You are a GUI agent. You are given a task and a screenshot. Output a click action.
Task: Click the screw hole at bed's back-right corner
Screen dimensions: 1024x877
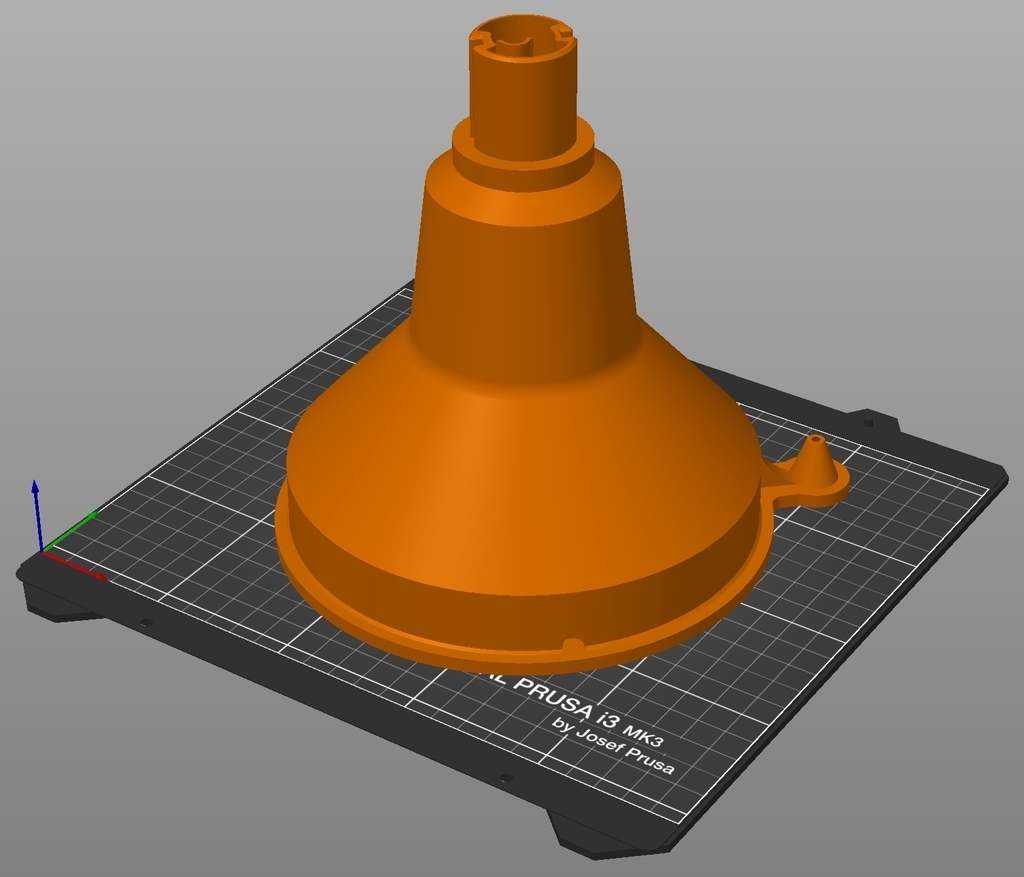pyautogui.click(x=868, y=423)
